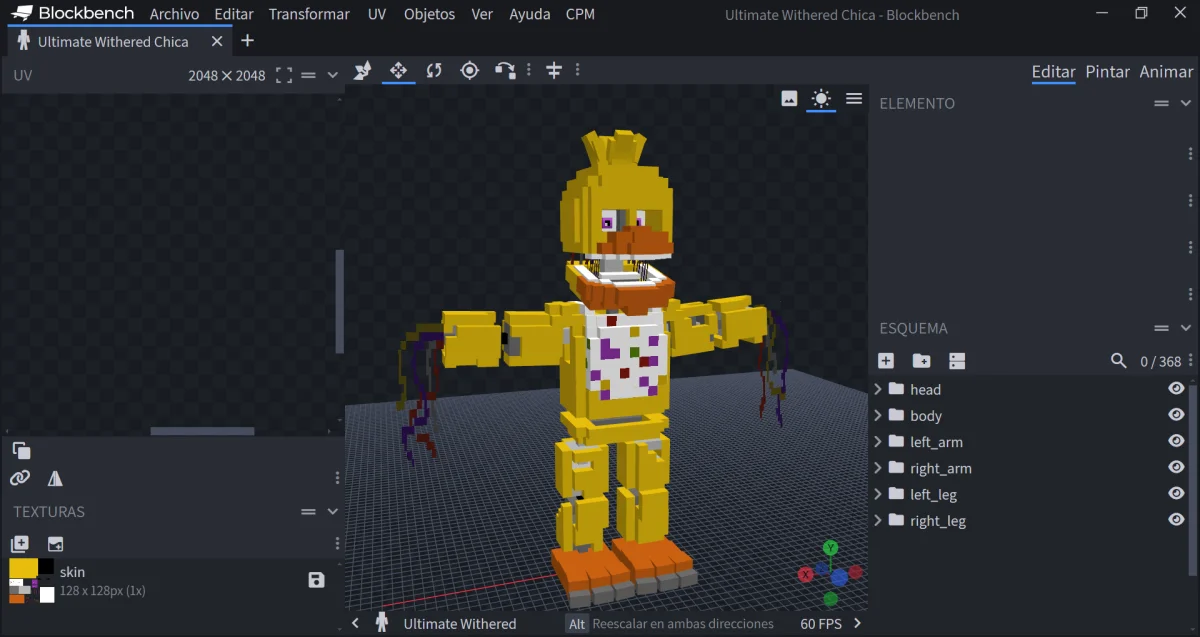Click the UV fullscreen brackets icon
The image size is (1200, 637).
point(283,75)
